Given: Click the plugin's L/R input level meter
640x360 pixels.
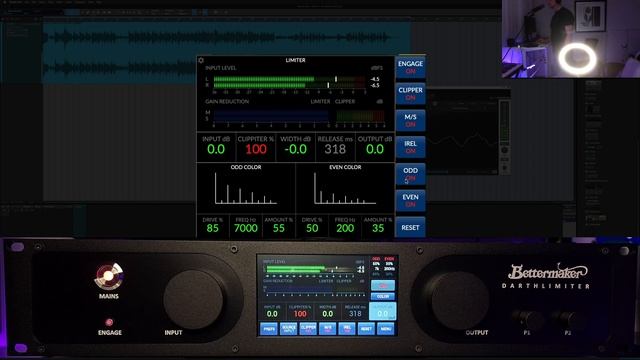Looking at the screenshot, I should click(x=289, y=82).
